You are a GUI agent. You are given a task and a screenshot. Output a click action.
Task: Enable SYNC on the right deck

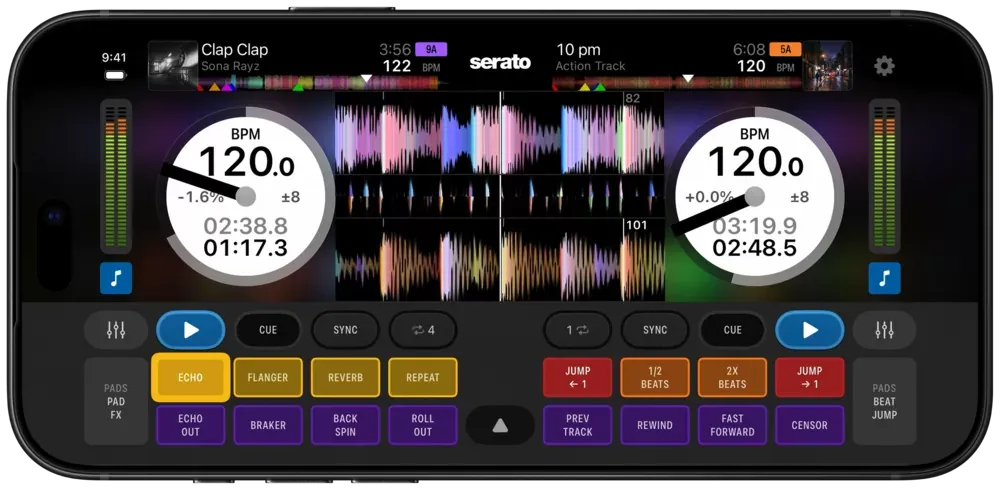655,330
